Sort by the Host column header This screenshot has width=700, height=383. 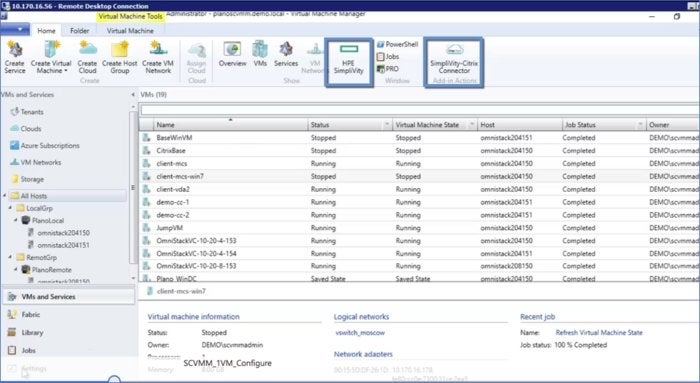(x=520, y=125)
